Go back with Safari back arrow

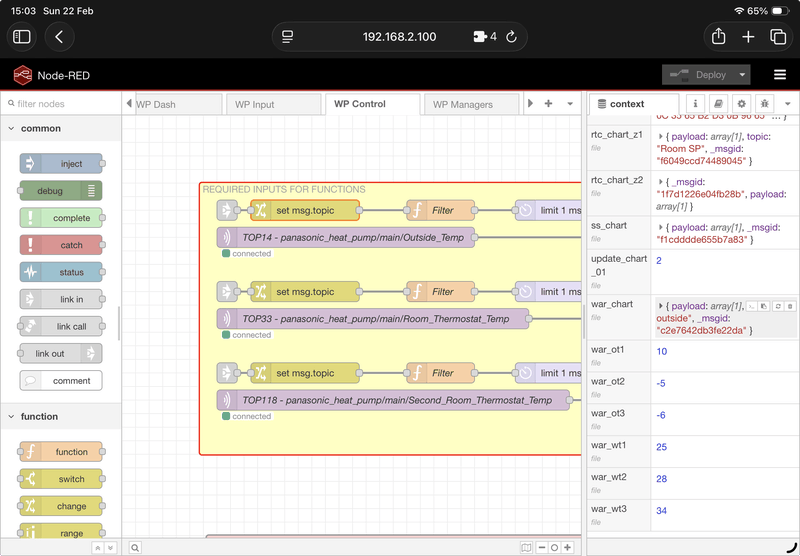(59, 37)
